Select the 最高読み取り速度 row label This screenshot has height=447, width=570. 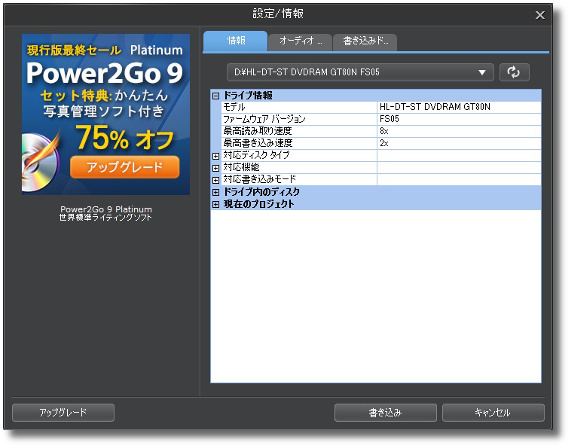pyautogui.click(x=257, y=131)
